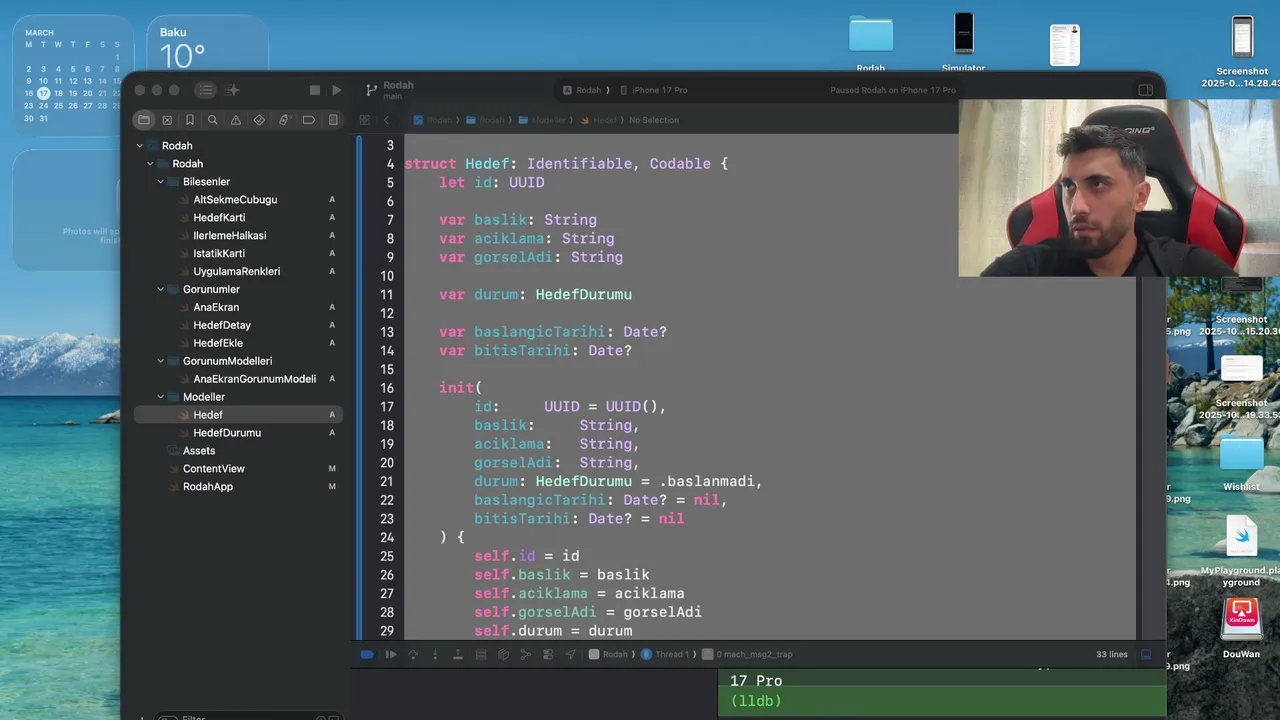This screenshot has width=1280, height=720.
Task: Open the Test navigator diamond icon
Action: [259, 120]
